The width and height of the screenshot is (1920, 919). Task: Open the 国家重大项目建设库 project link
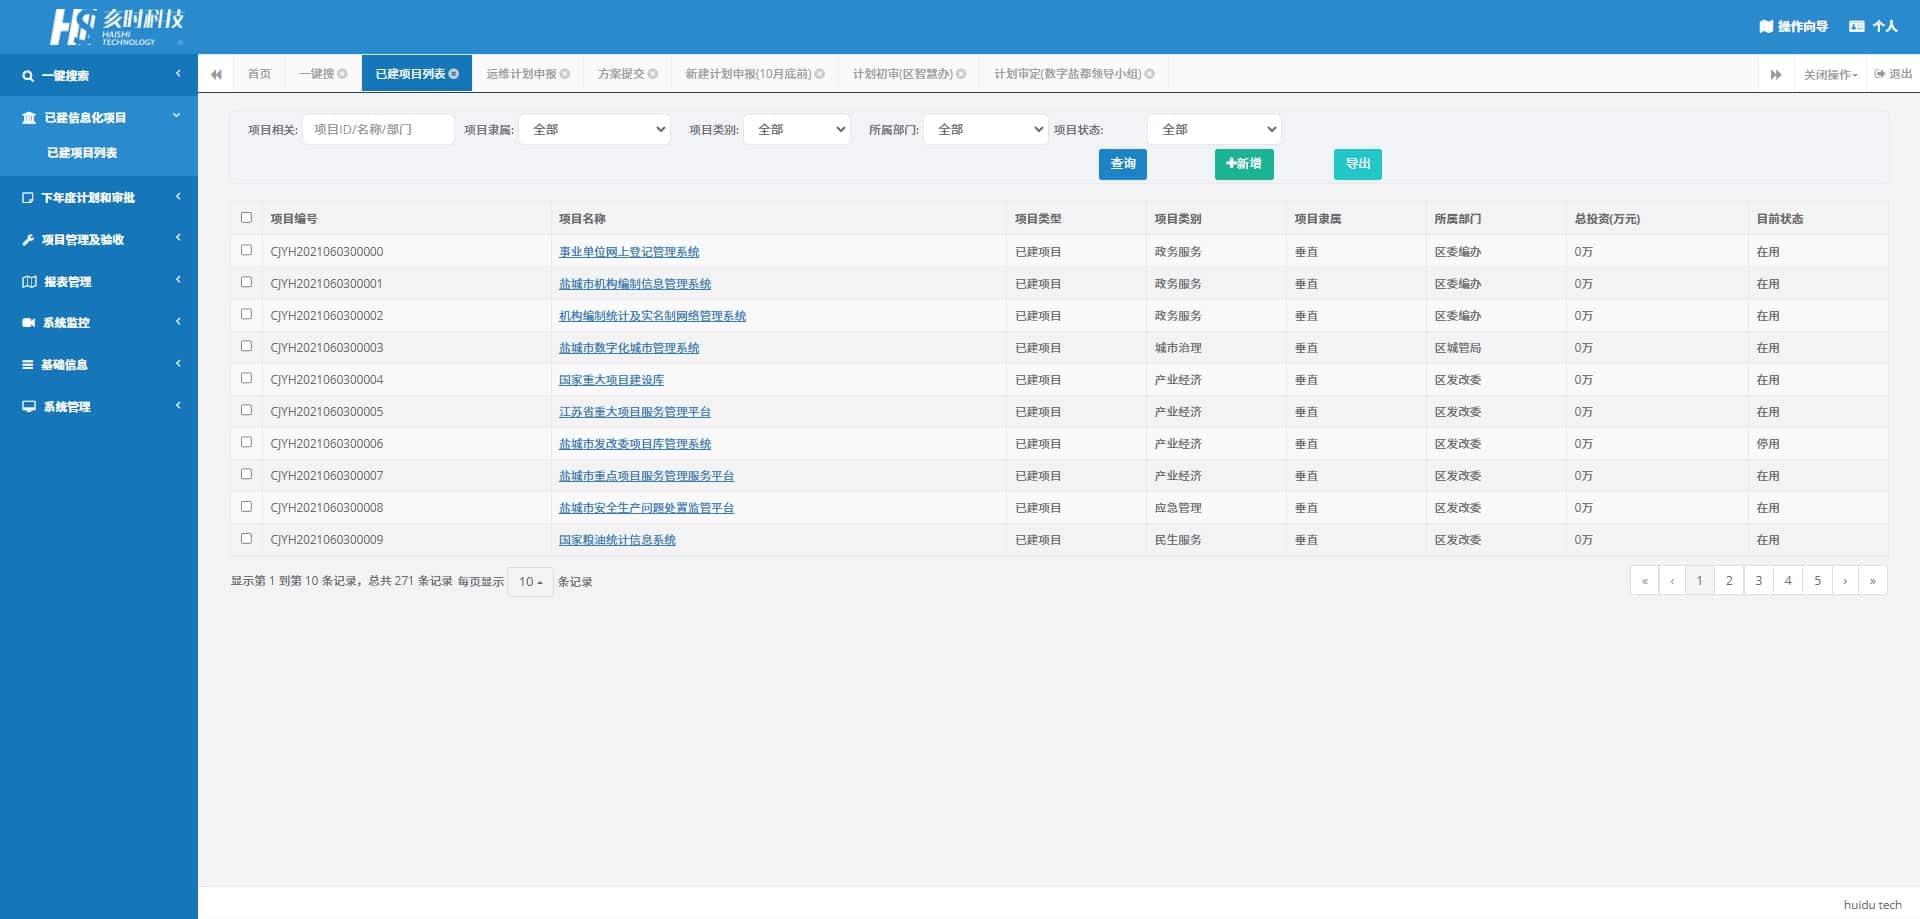pos(611,380)
